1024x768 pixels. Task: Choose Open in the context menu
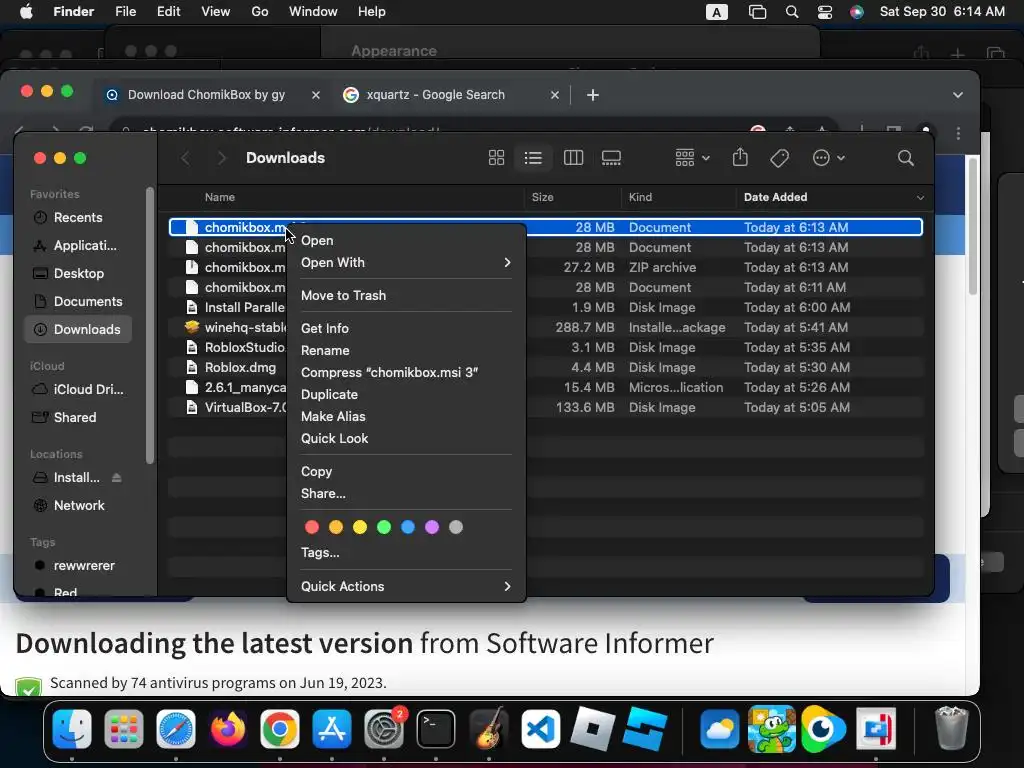pos(406,240)
